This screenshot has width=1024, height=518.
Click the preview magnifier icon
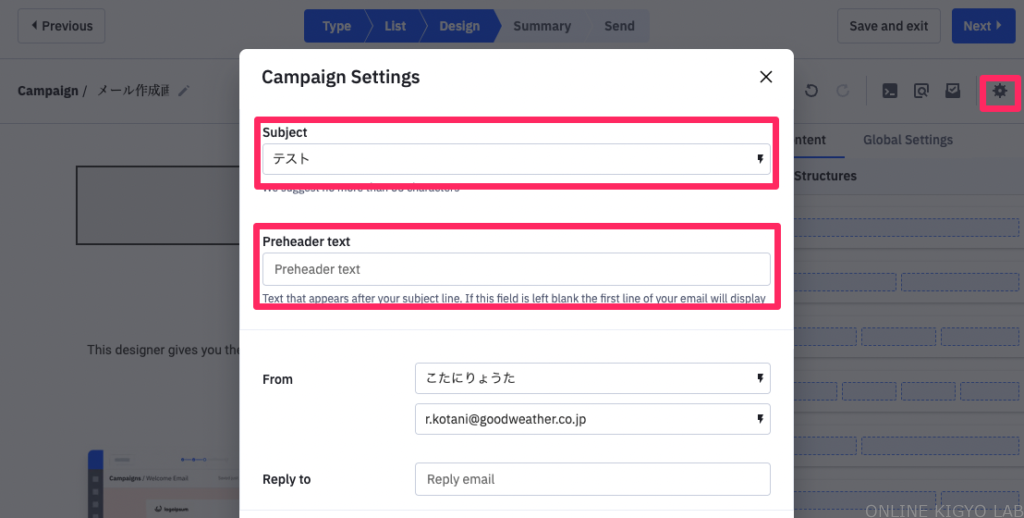click(921, 91)
